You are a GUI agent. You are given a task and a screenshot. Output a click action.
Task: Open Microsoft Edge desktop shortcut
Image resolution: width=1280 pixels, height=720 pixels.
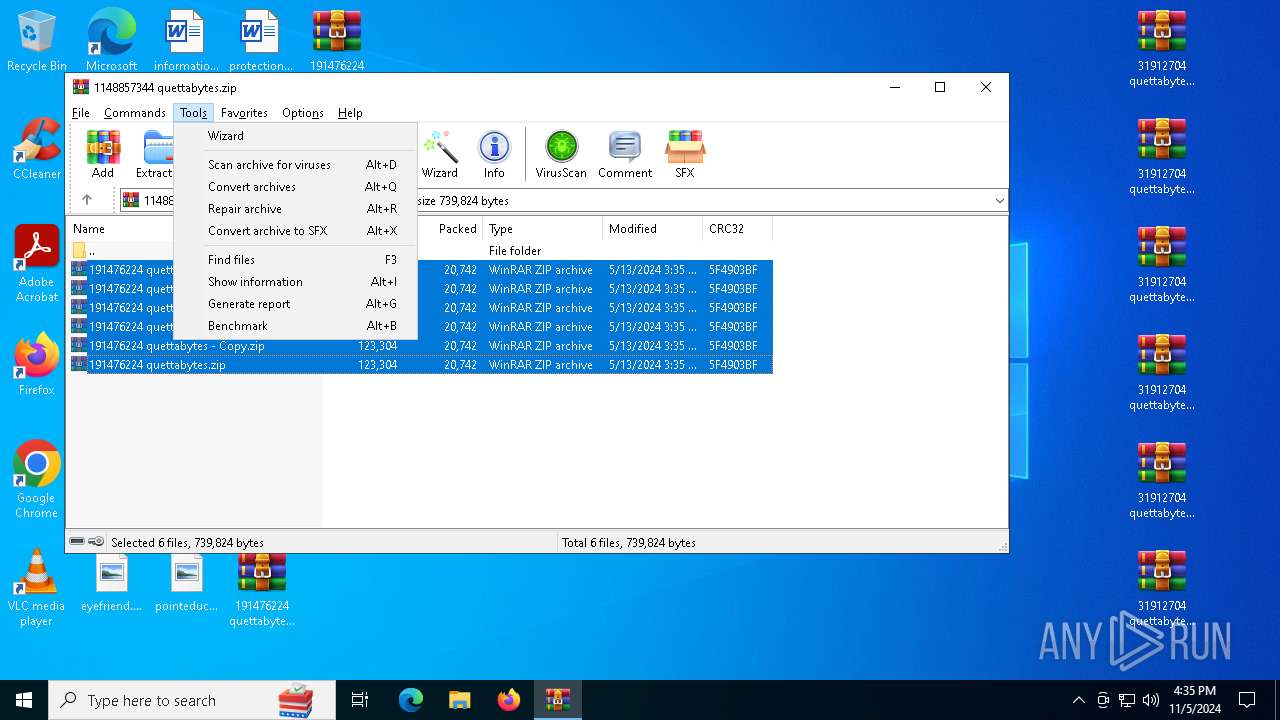(x=111, y=41)
